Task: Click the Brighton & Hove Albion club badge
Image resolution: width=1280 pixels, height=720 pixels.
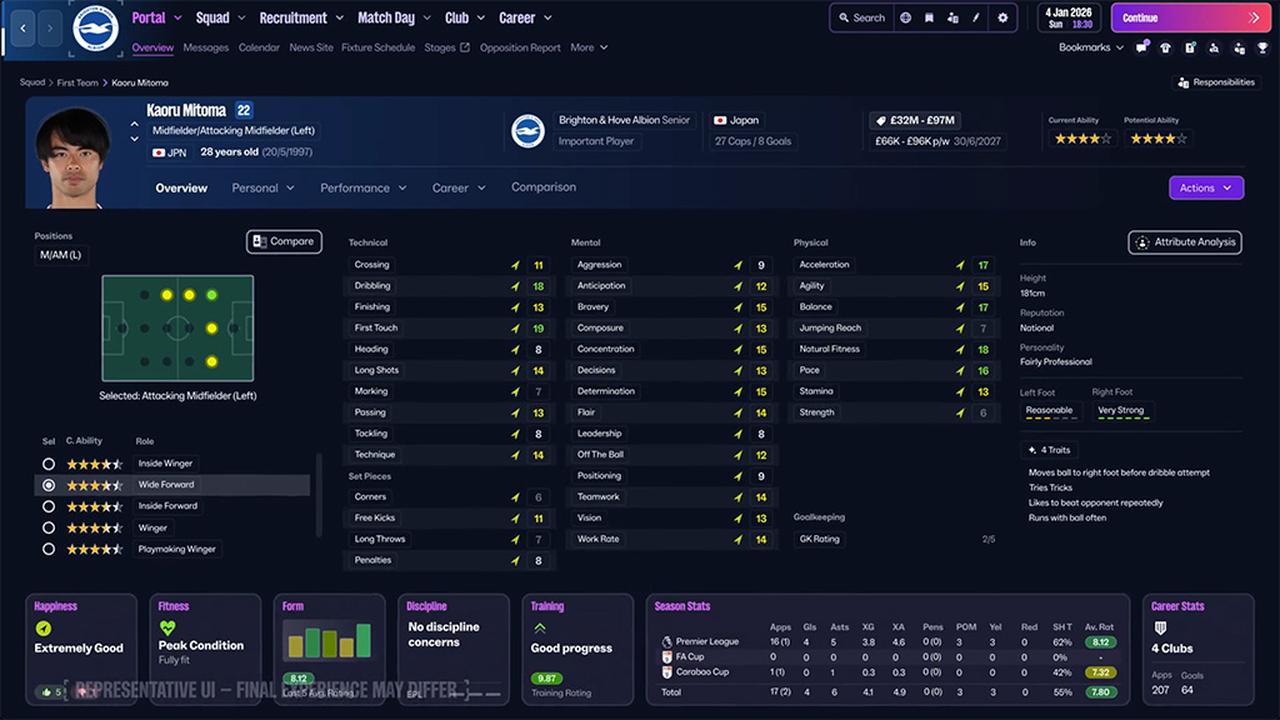Action: click(x=527, y=130)
